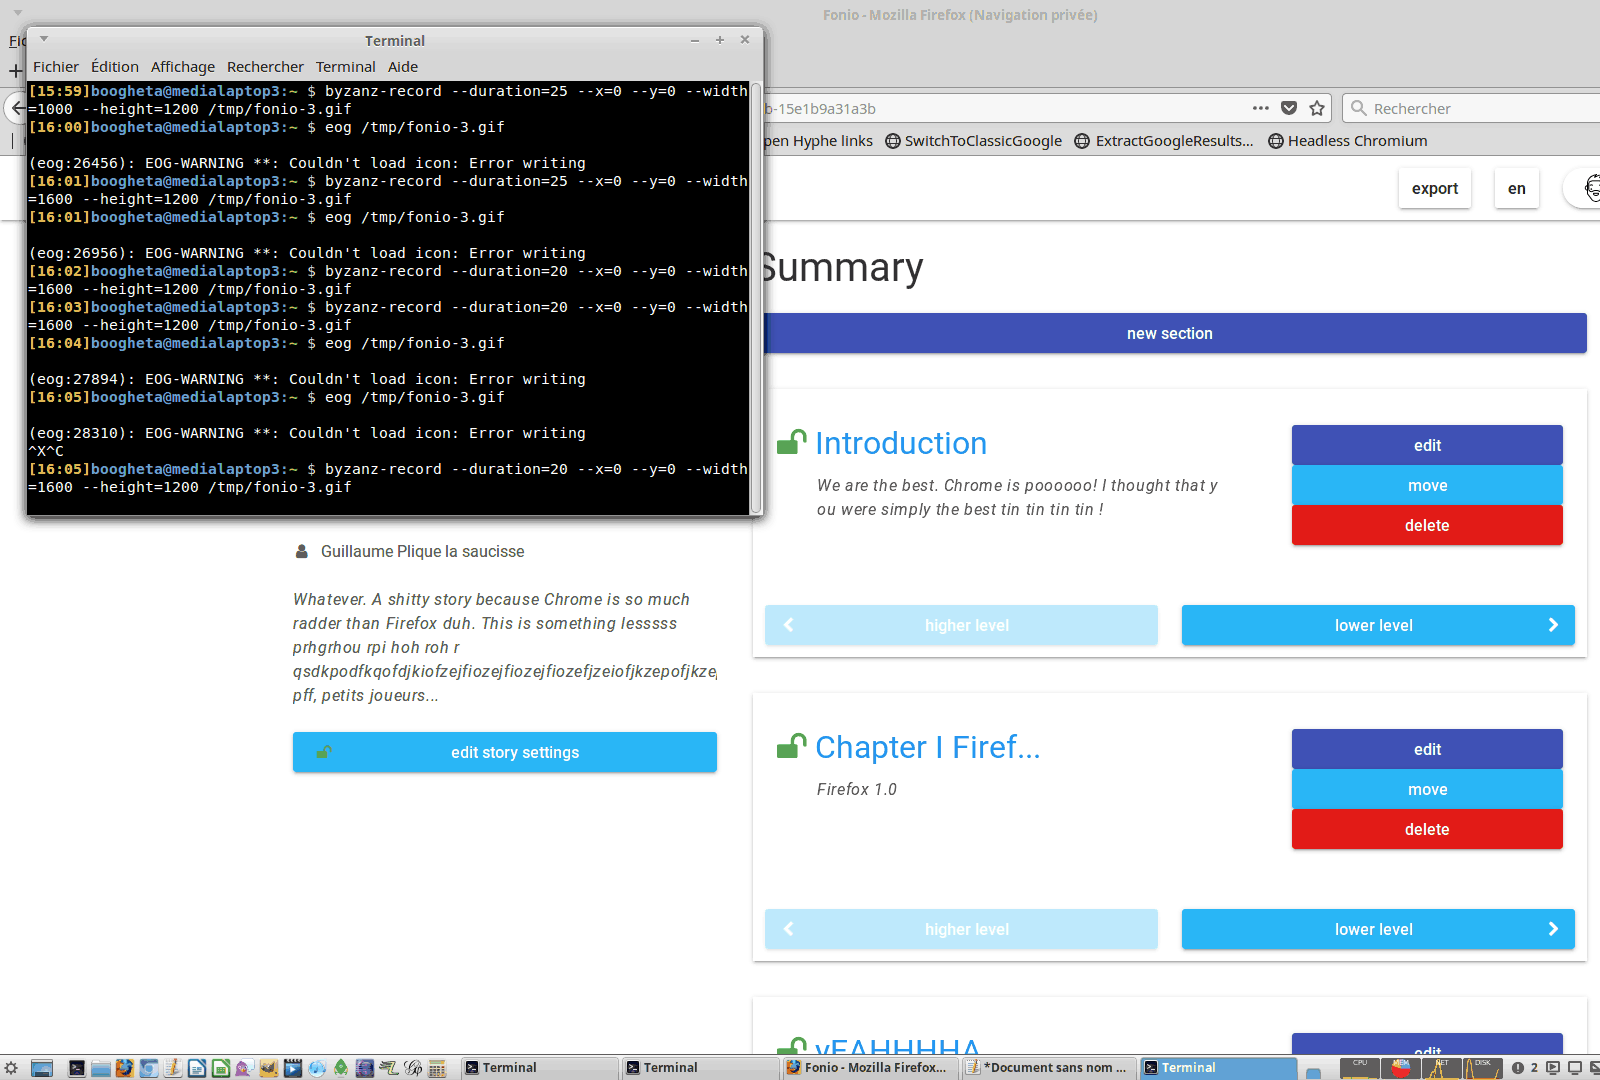Set Chapter I to higher level
Image resolution: width=1600 pixels, height=1080 pixels.
[x=961, y=929]
